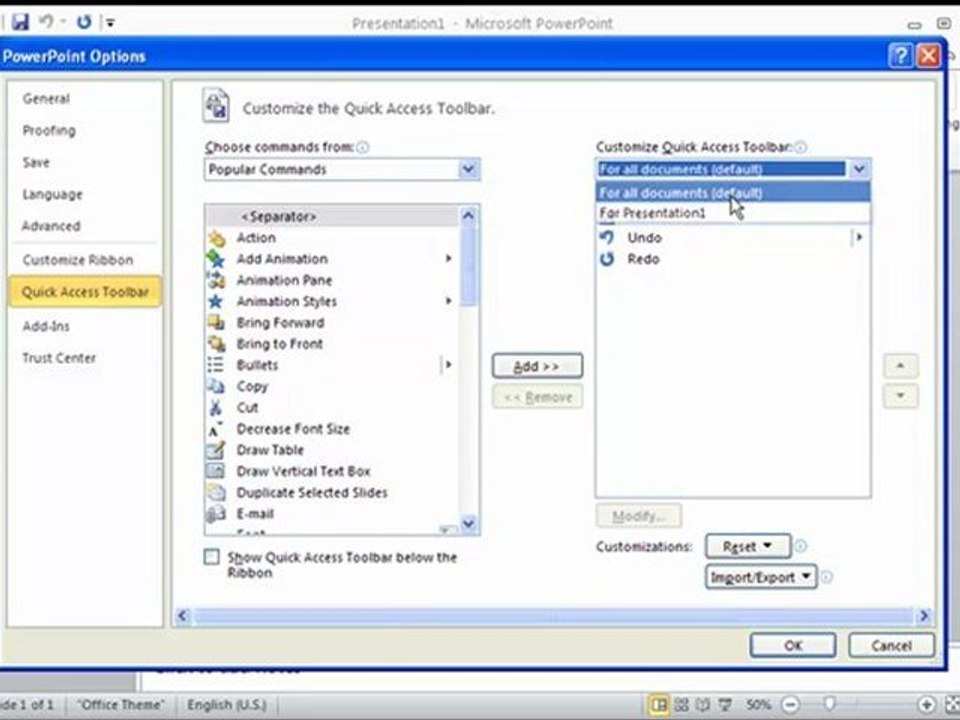The image size is (960, 720).
Task: Click the Move Down arrow button
Action: coord(900,396)
